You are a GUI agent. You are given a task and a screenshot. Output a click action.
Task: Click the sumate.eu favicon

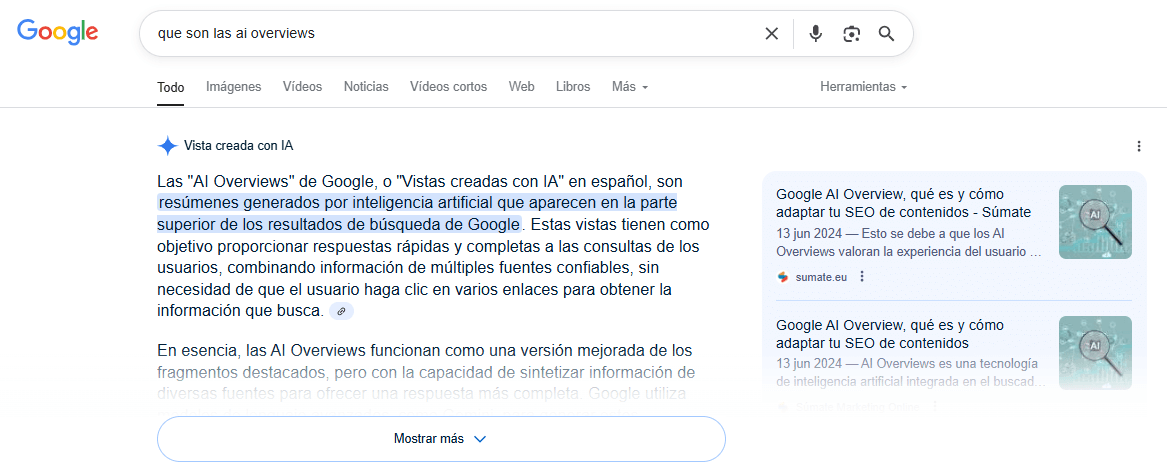(x=782, y=277)
